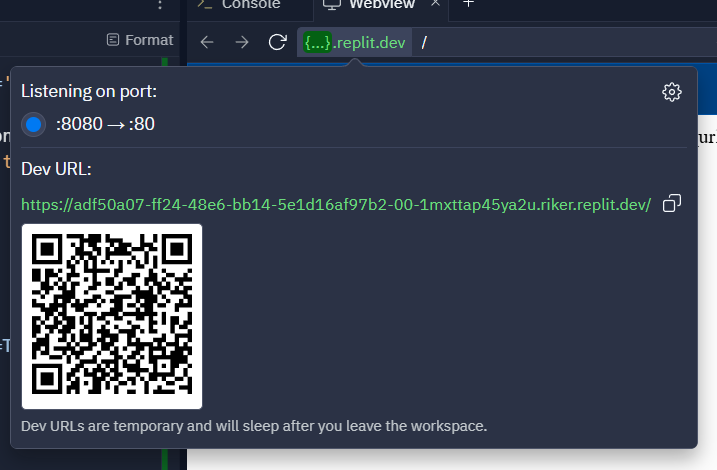
Task: Go forward in webview history
Action: (242, 43)
